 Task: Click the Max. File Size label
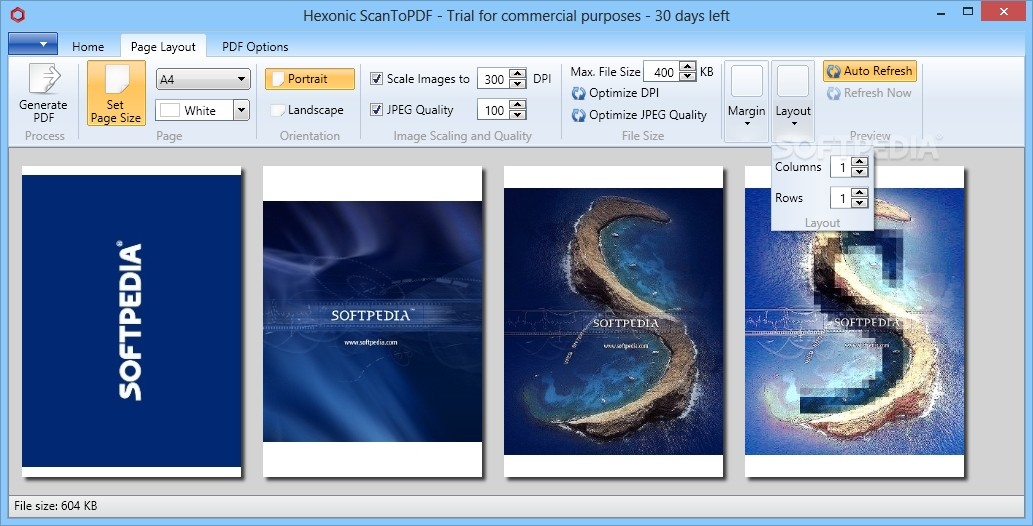tap(605, 72)
